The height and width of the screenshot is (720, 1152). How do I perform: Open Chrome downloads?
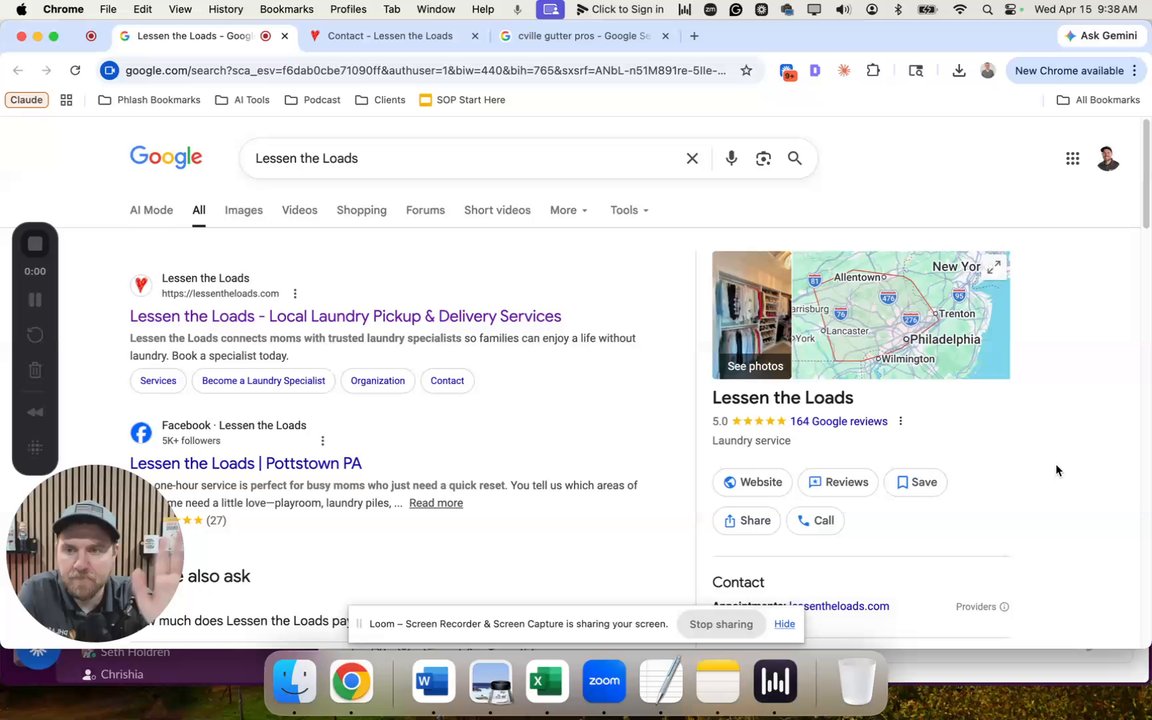pos(959,71)
